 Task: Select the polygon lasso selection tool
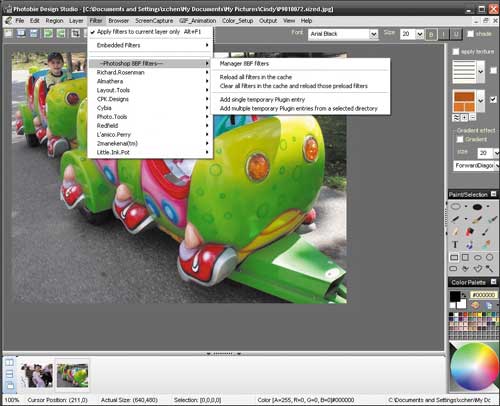478,268
